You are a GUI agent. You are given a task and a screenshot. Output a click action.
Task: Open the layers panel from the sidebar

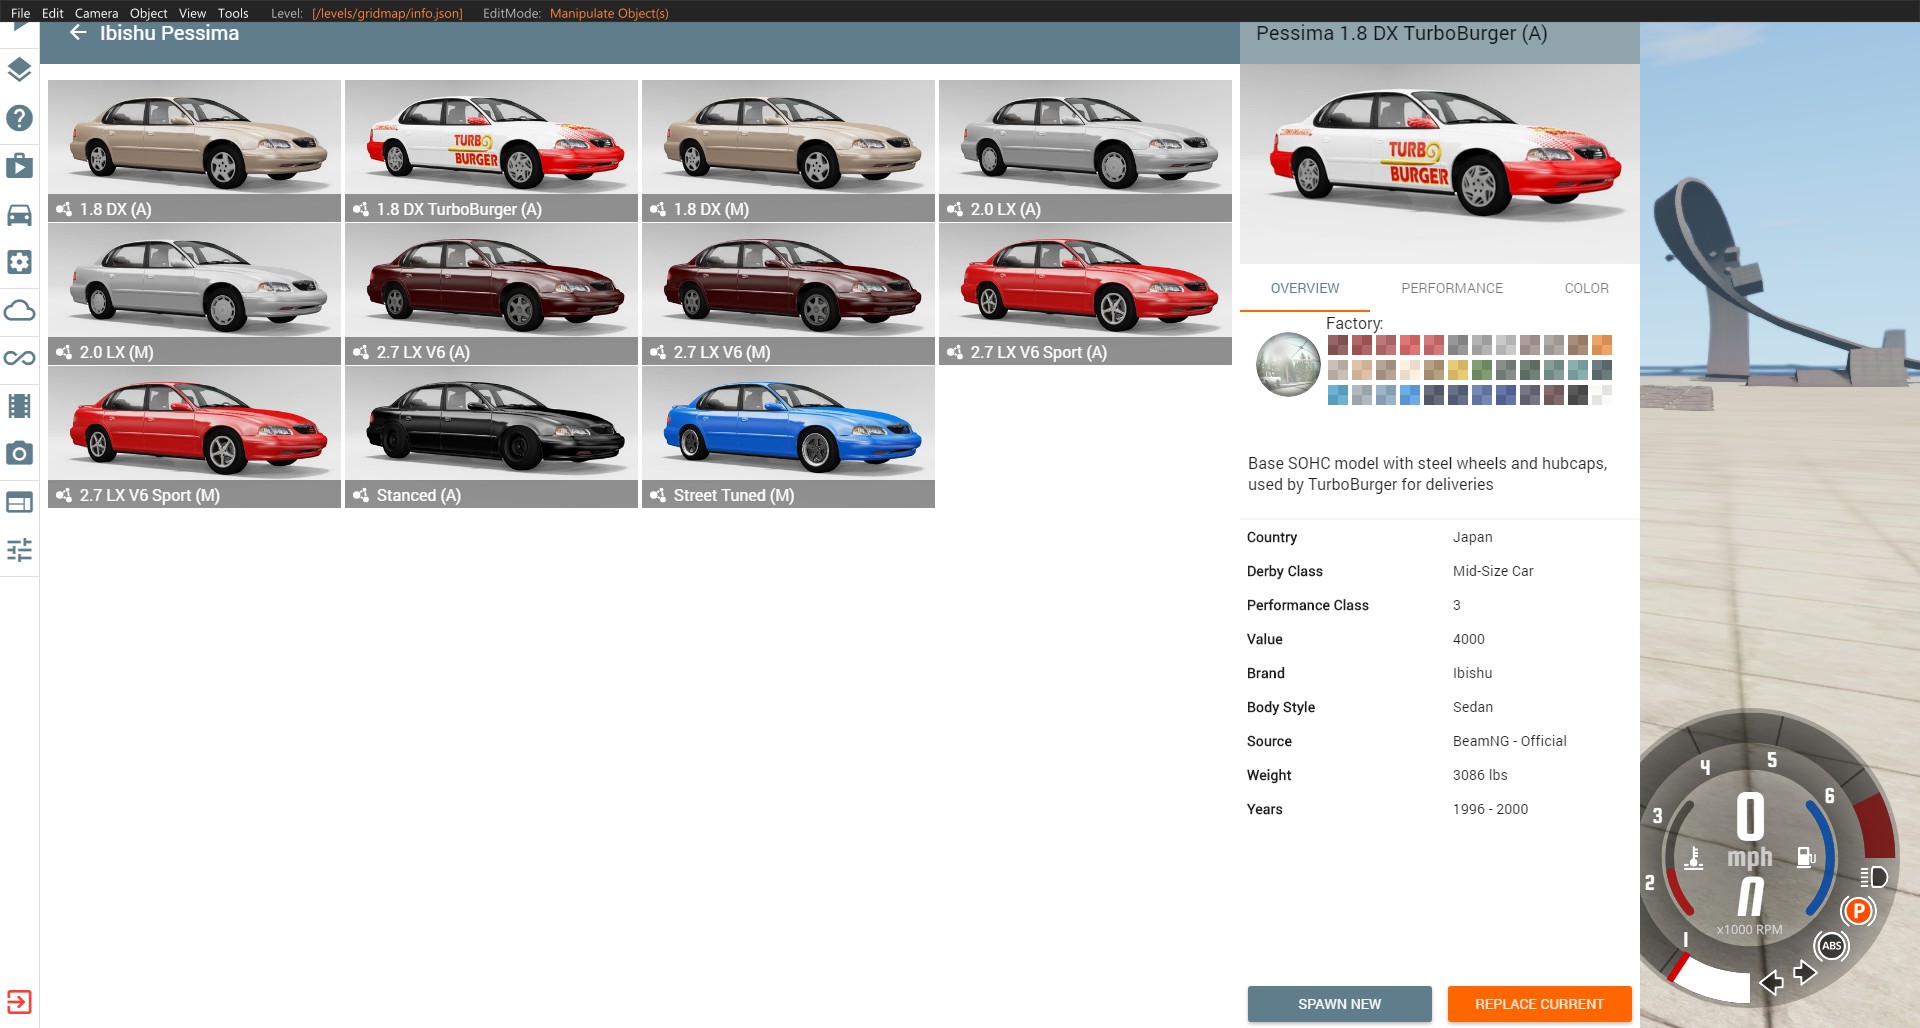[19, 70]
